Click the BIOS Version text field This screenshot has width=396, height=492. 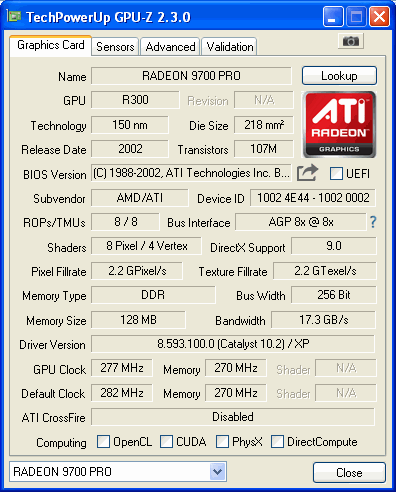[x=191, y=173]
